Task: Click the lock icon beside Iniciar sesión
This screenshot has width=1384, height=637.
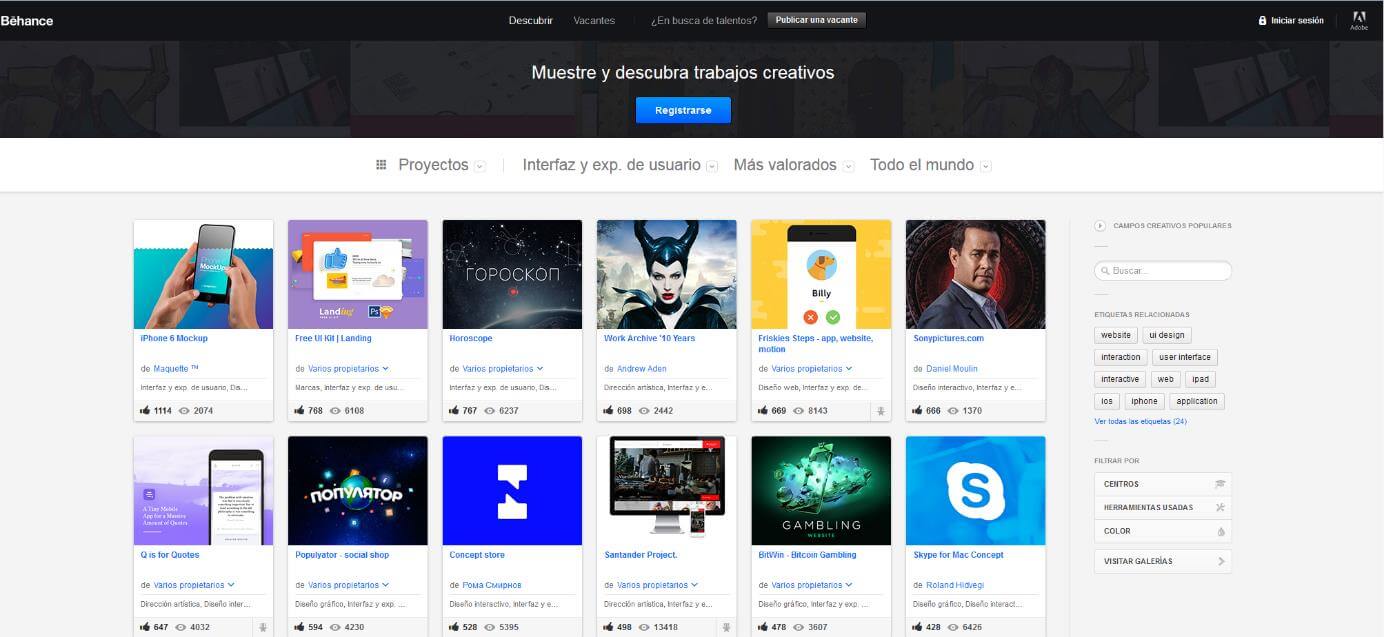Action: pos(1263,20)
